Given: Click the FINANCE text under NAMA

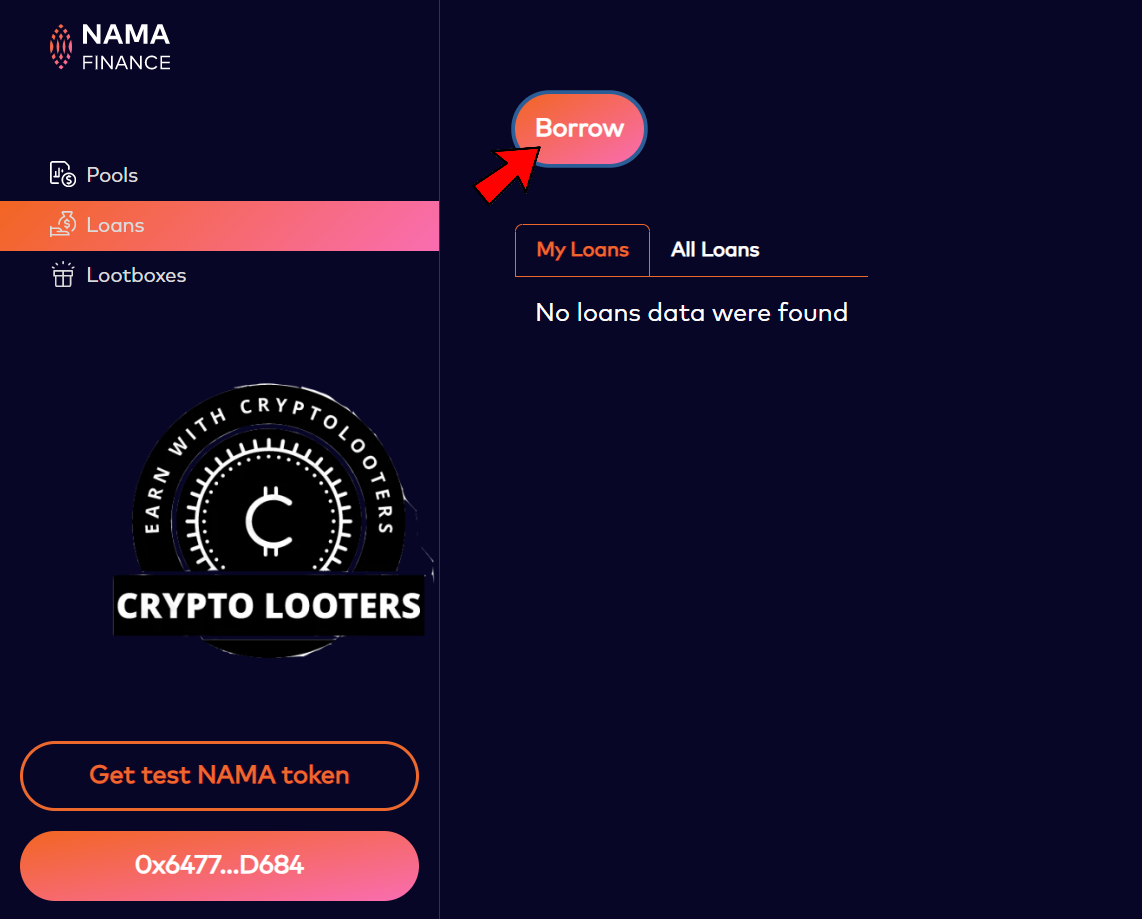Looking at the screenshot, I should (126, 63).
